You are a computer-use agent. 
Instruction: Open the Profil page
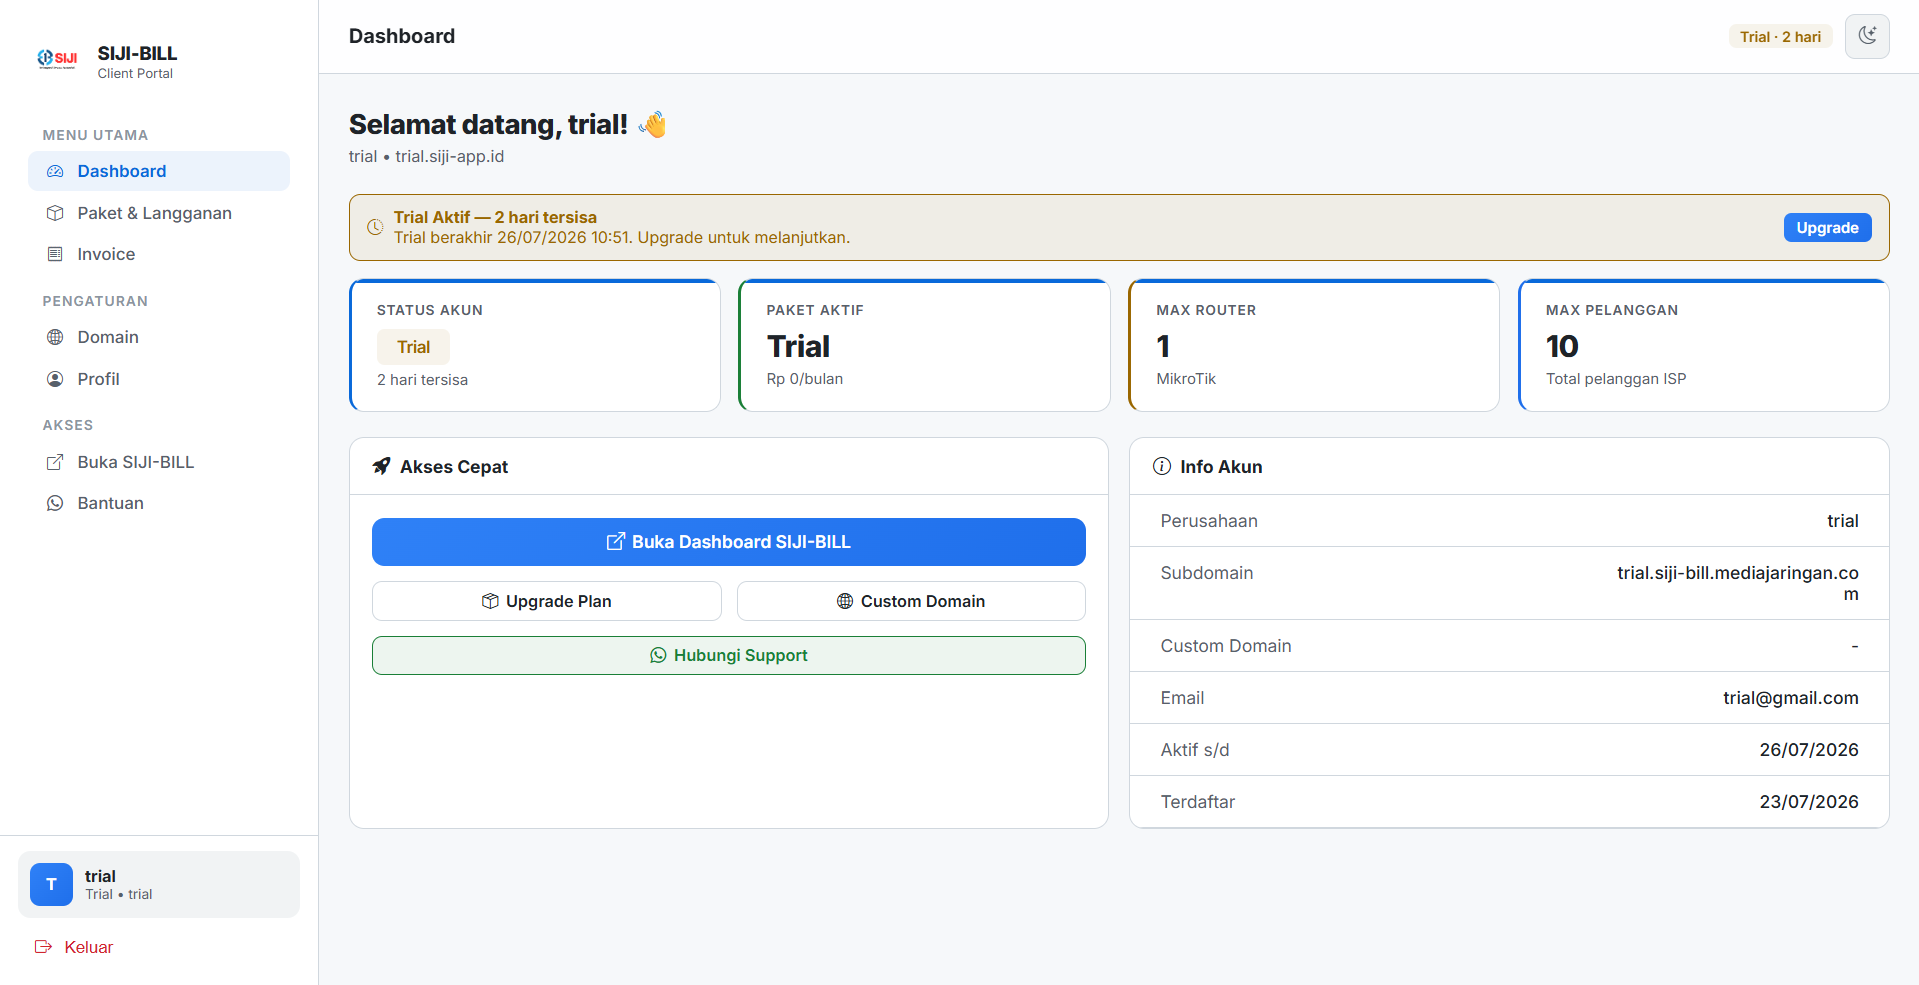point(159,379)
